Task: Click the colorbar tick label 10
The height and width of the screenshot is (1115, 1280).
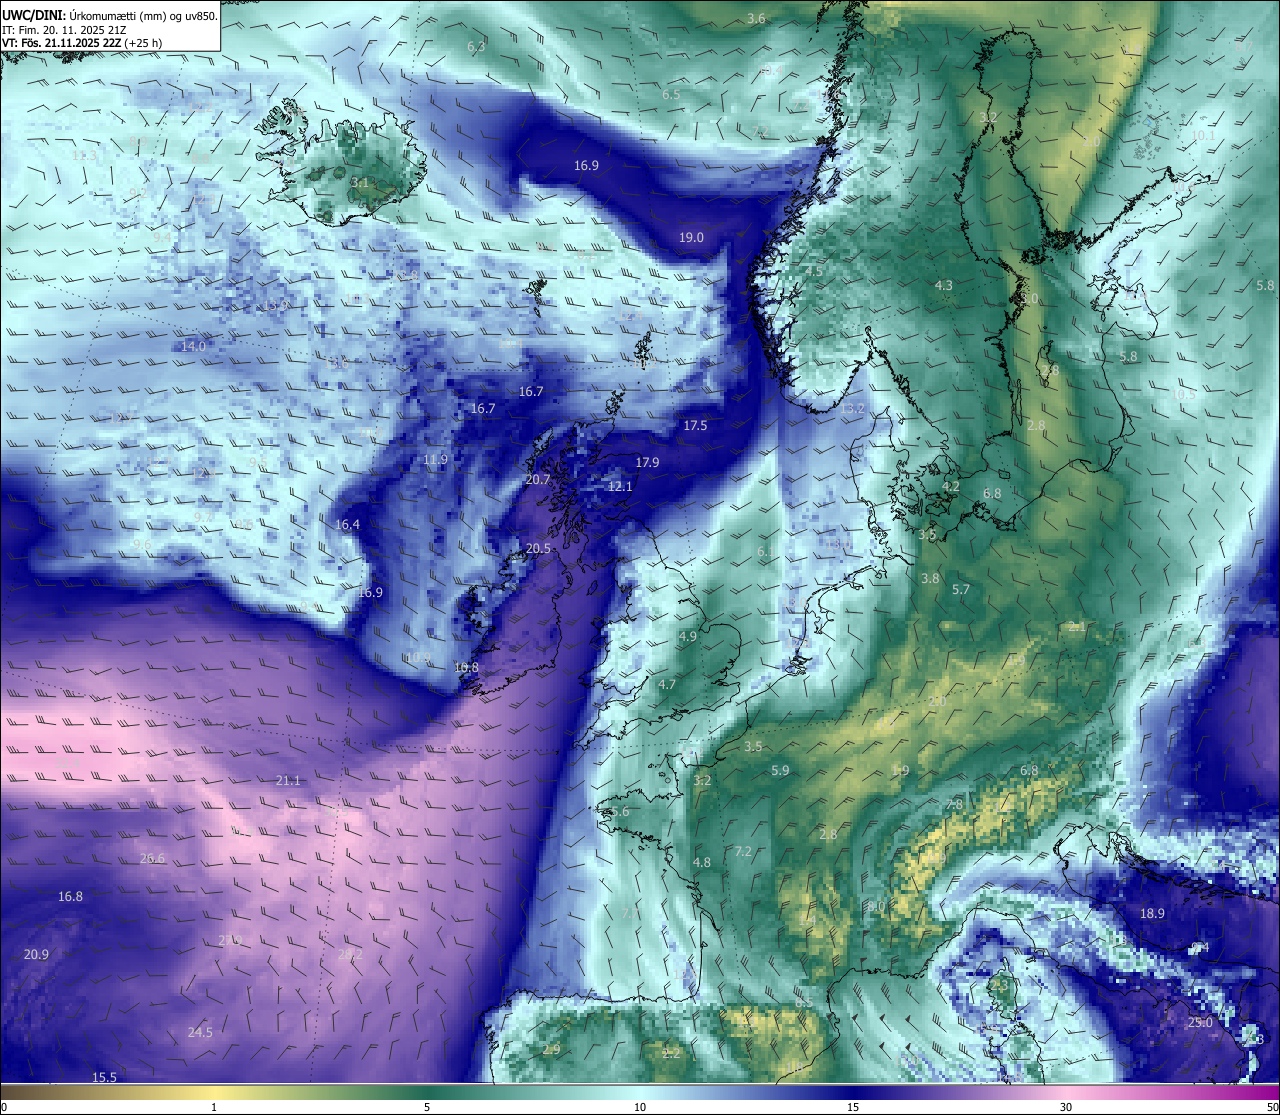Action: coord(640,1107)
